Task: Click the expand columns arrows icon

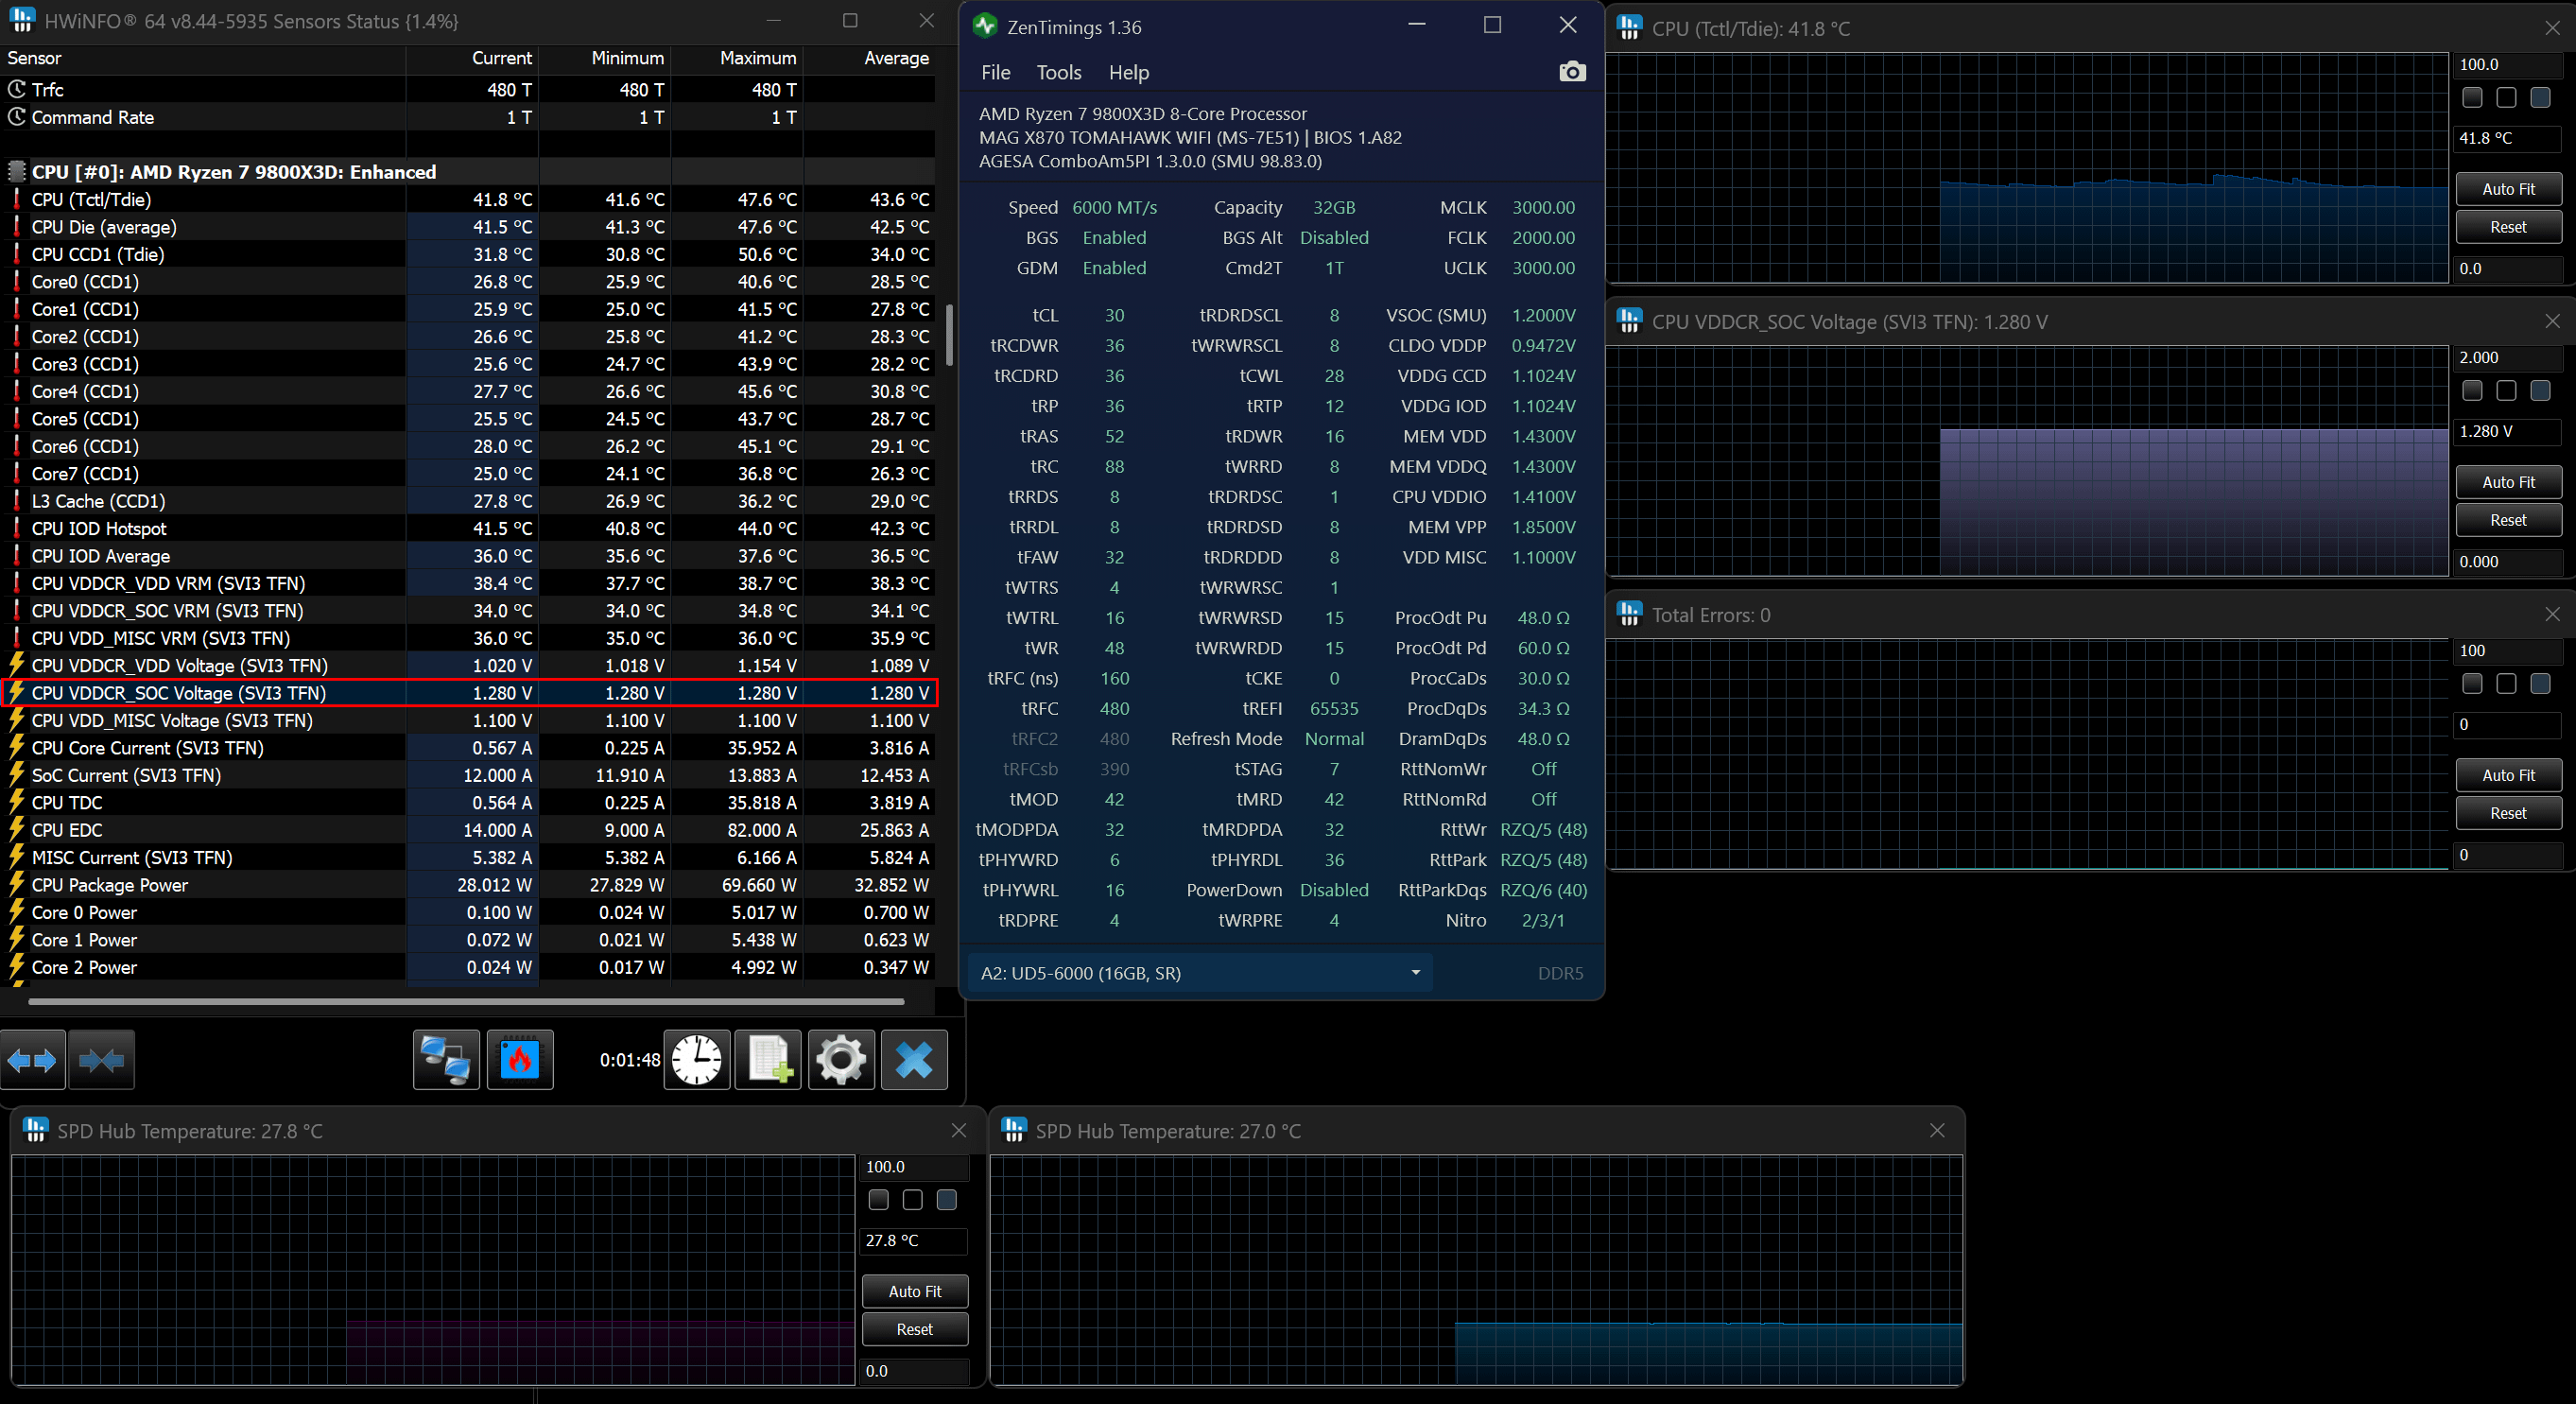Action: click(x=32, y=1060)
